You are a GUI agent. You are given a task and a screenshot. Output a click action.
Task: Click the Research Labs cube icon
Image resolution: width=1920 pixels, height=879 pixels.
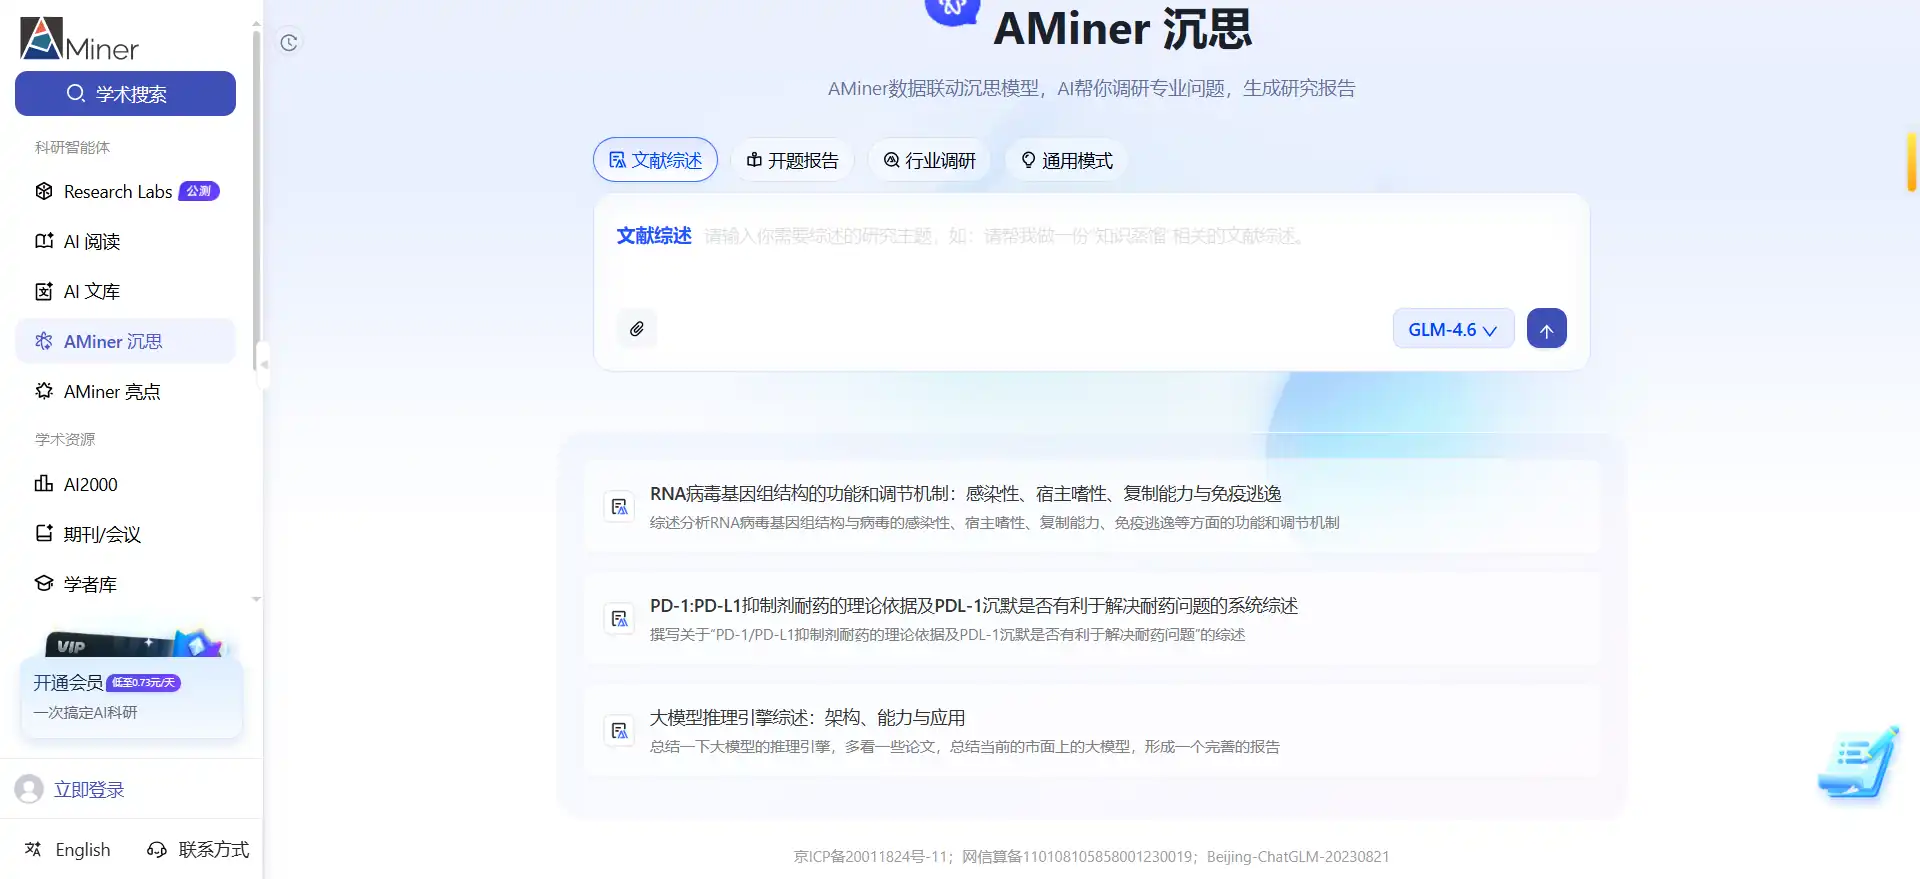(x=44, y=191)
